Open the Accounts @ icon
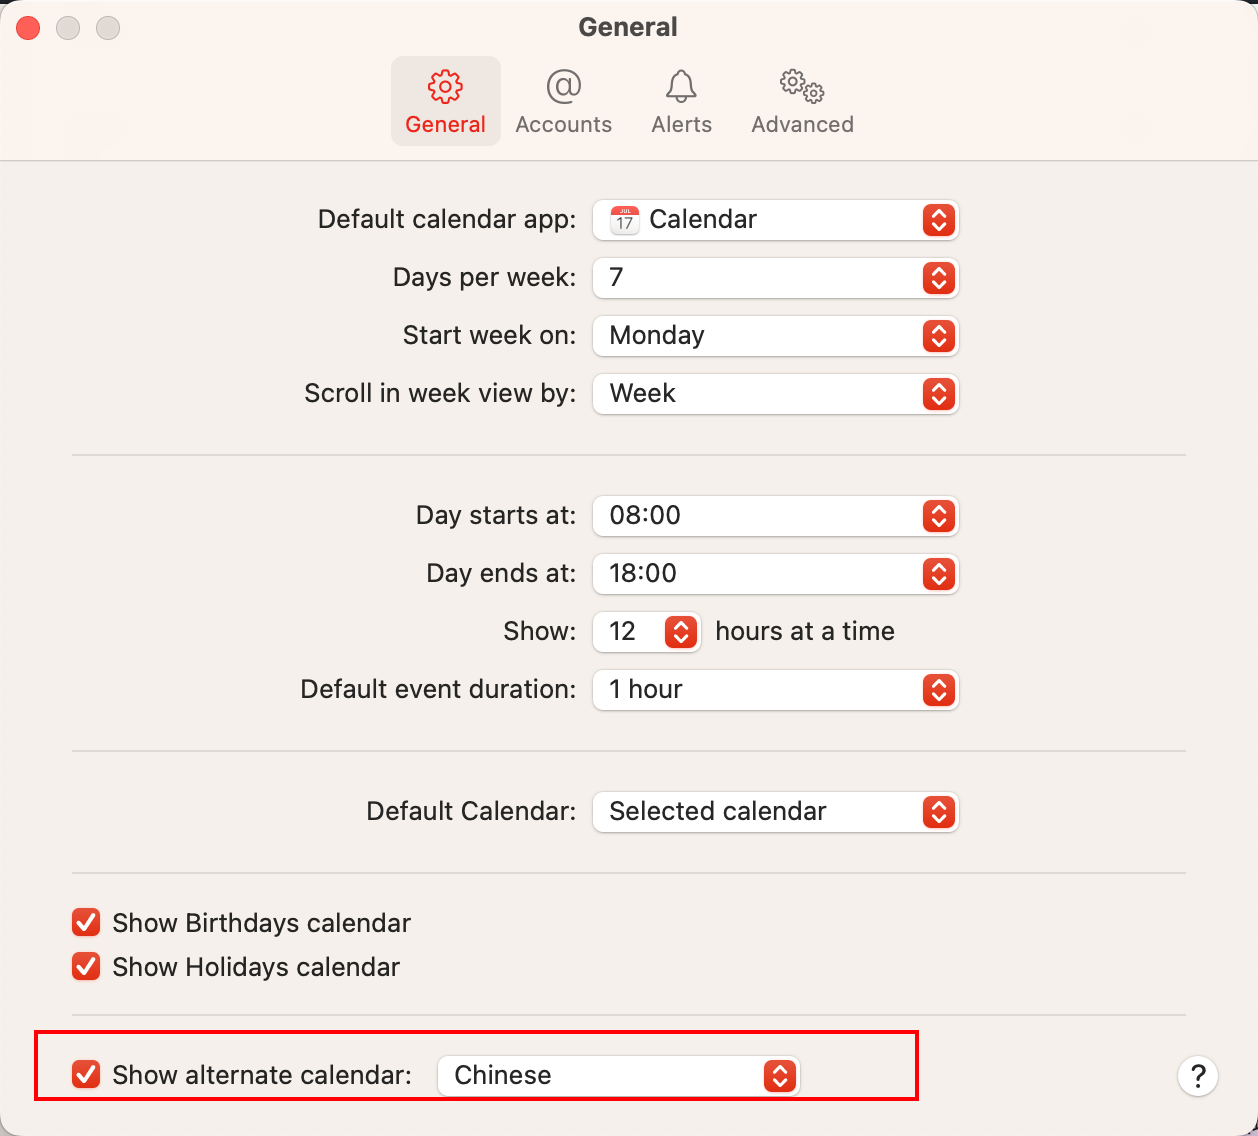 tap(563, 87)
